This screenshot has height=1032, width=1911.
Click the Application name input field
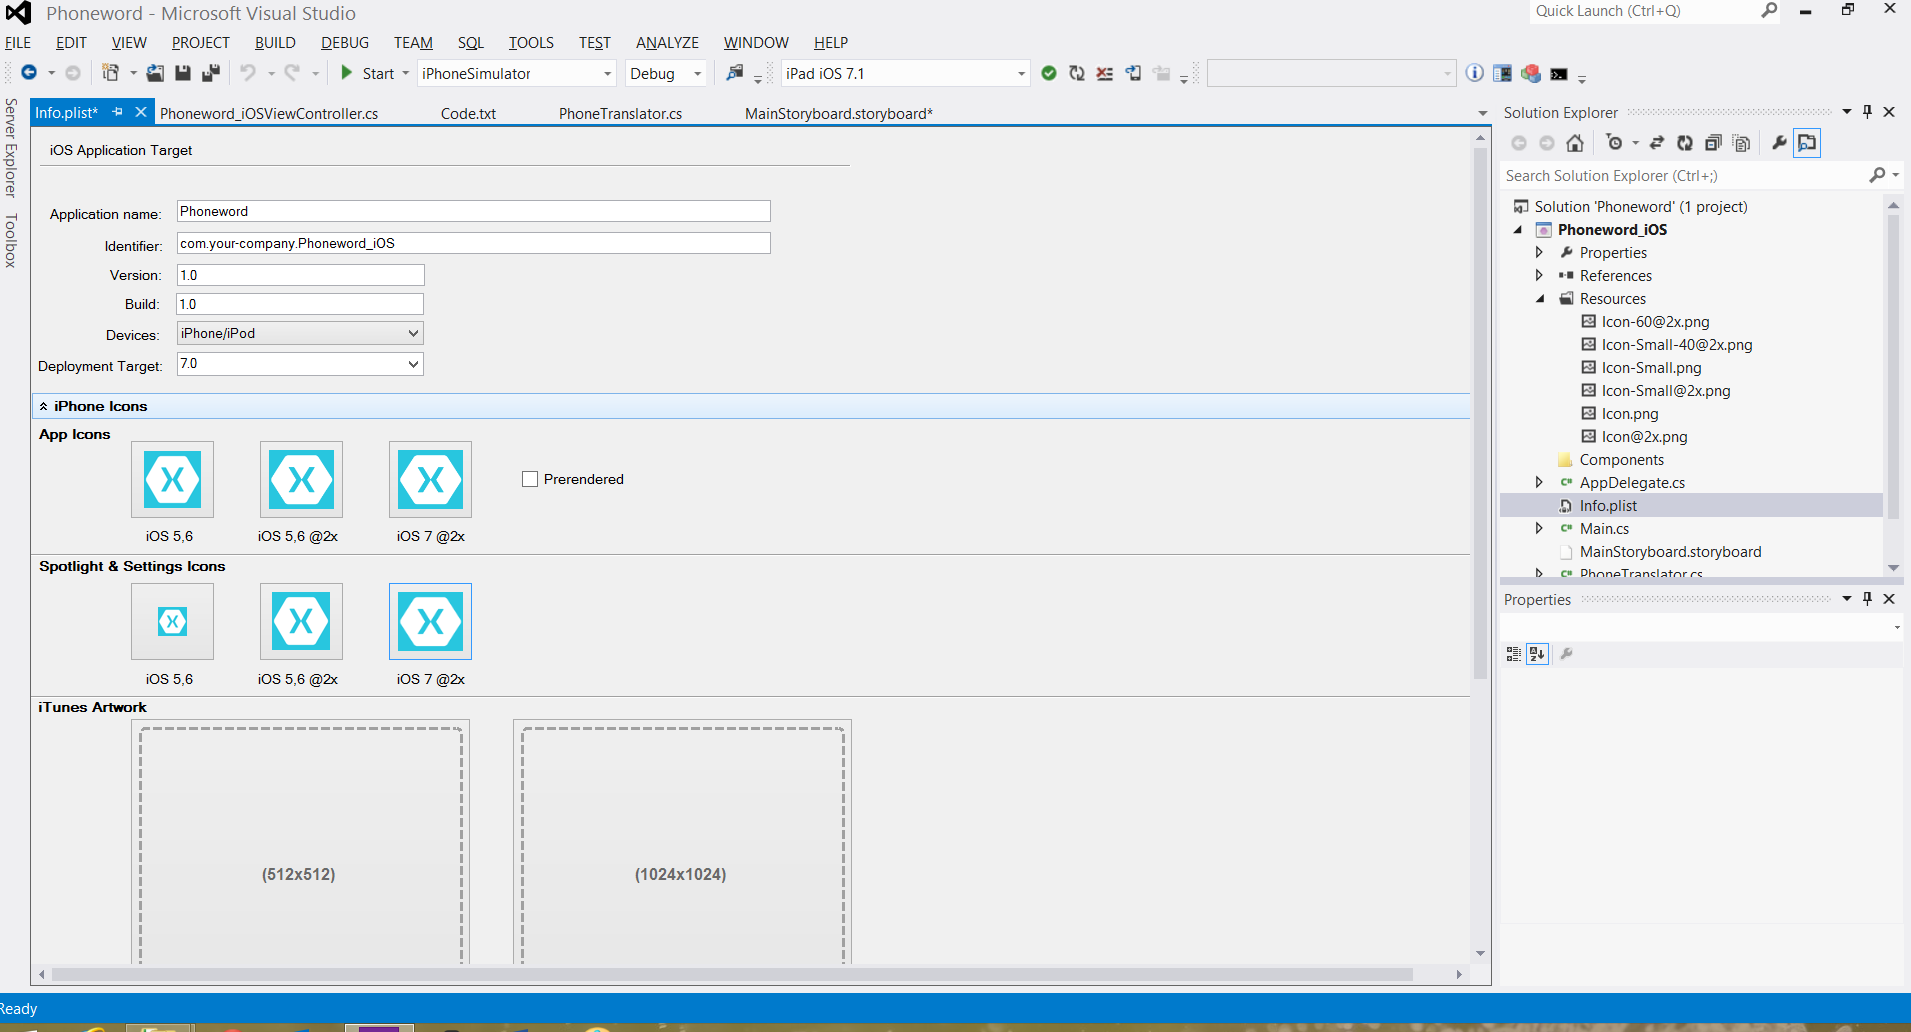(473, 211)
